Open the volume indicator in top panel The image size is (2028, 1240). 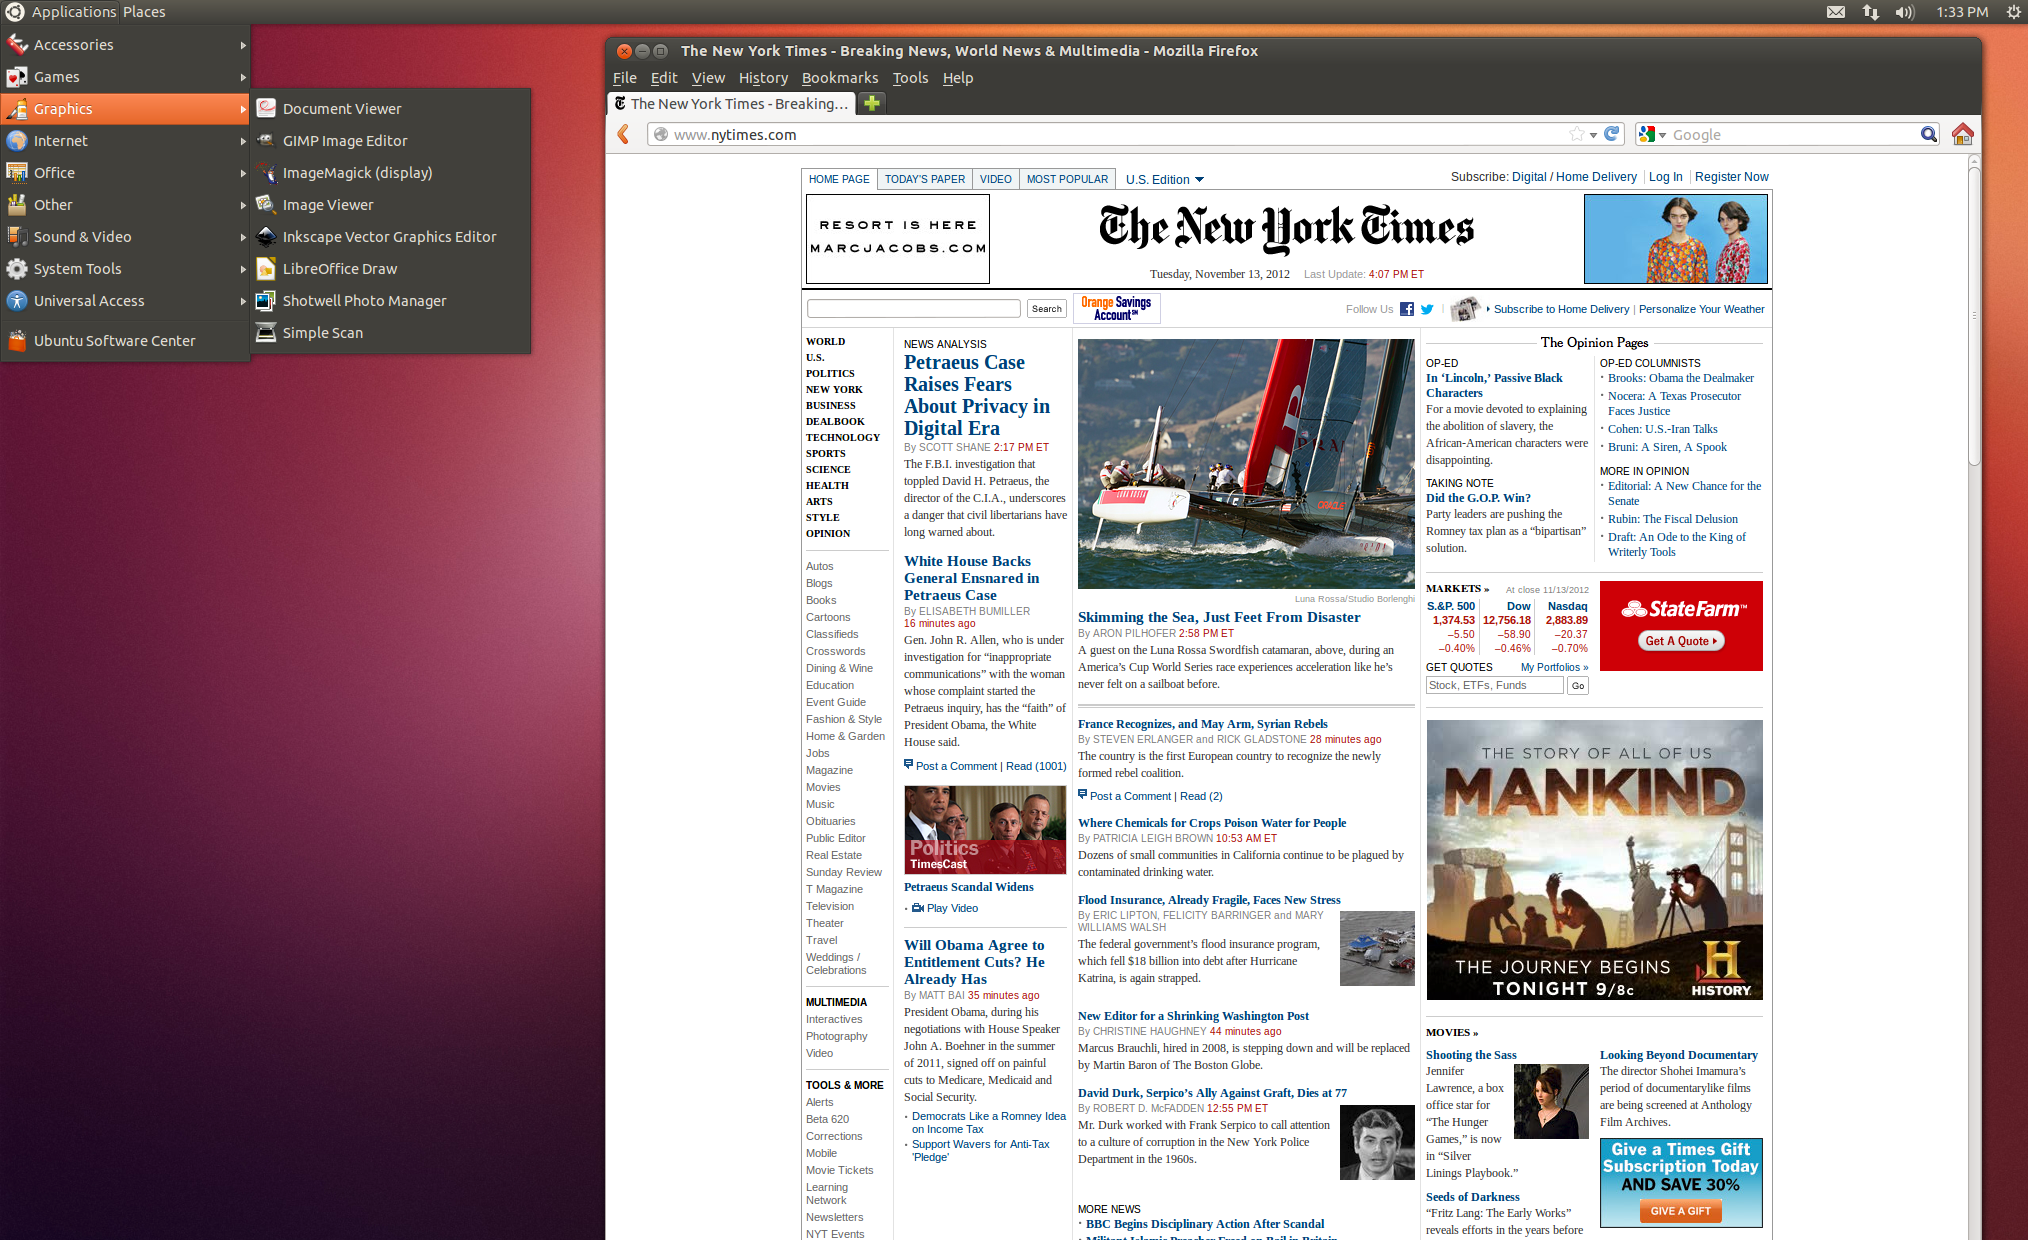(x=1905, y=12)
